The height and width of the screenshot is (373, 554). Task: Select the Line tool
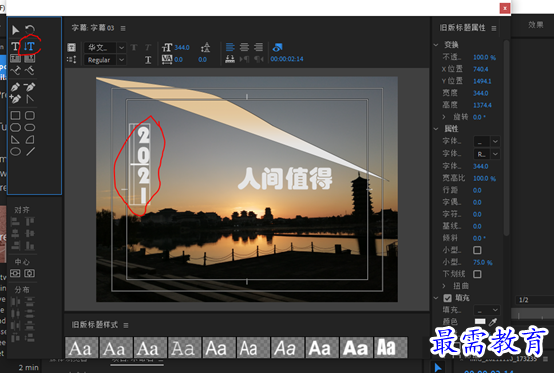[x=30, y=152]
